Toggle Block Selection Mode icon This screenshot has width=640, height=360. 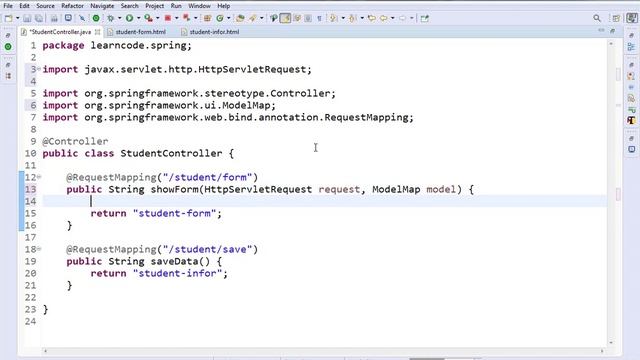(308, 18)
